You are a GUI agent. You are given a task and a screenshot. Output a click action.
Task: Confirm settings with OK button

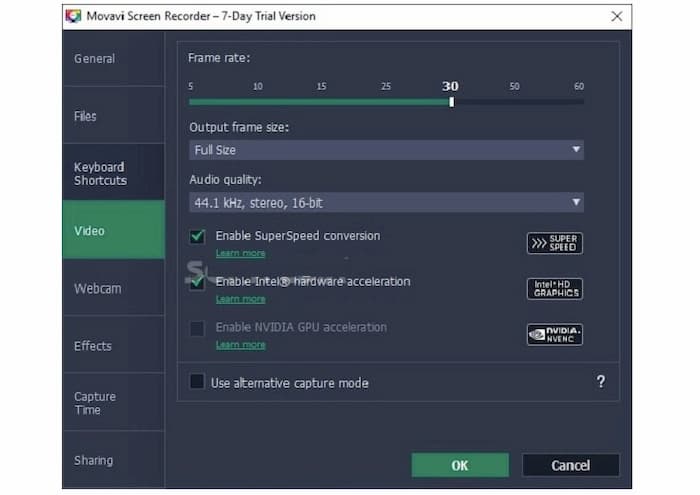(460, 465)
